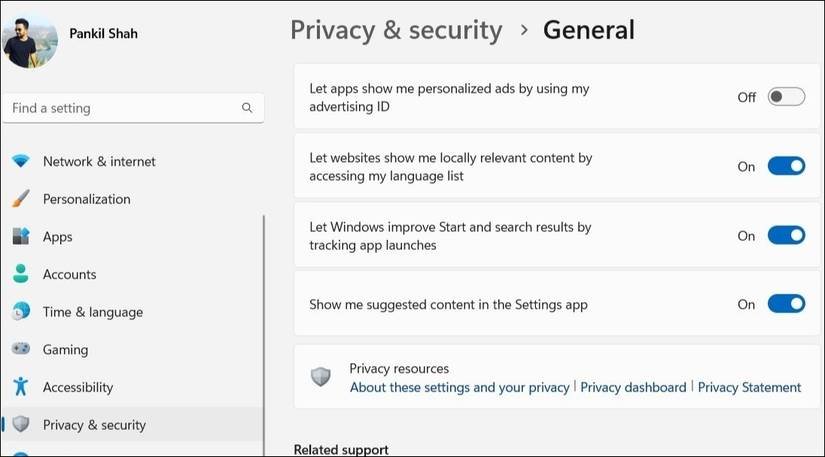Open the Personalization settings section

click(86, 199)
